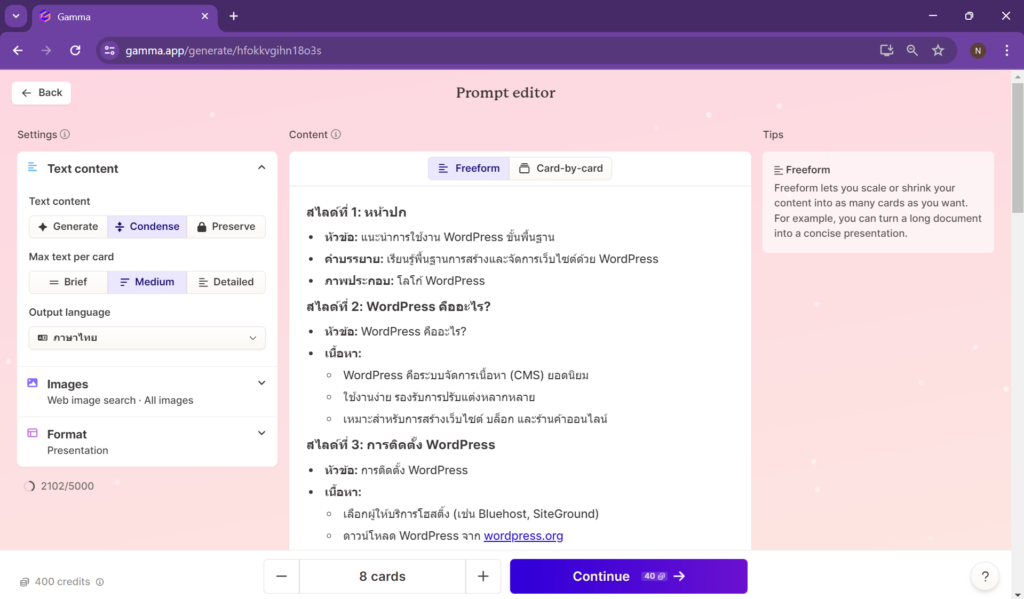
Task: Select the Preserve text content option
Action: (226, 227)
